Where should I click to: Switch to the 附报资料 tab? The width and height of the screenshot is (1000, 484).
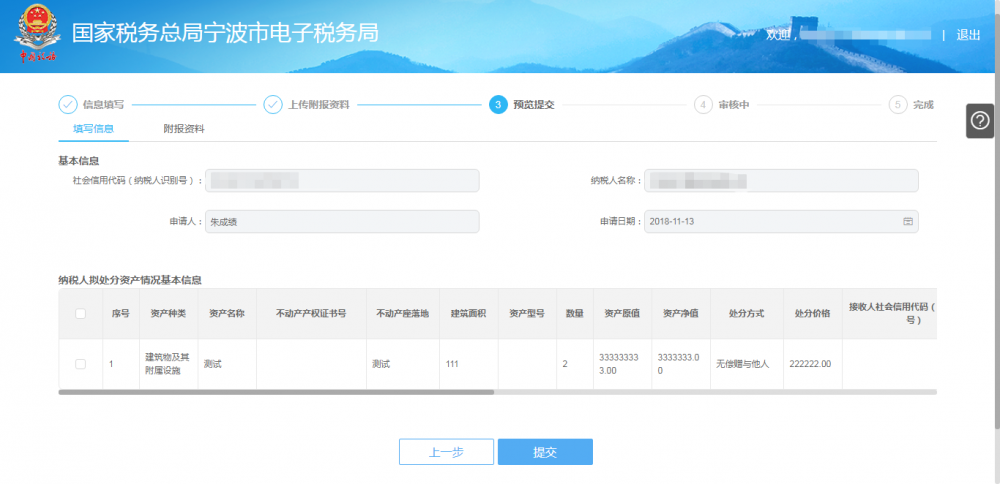click(x=184, y=129)
